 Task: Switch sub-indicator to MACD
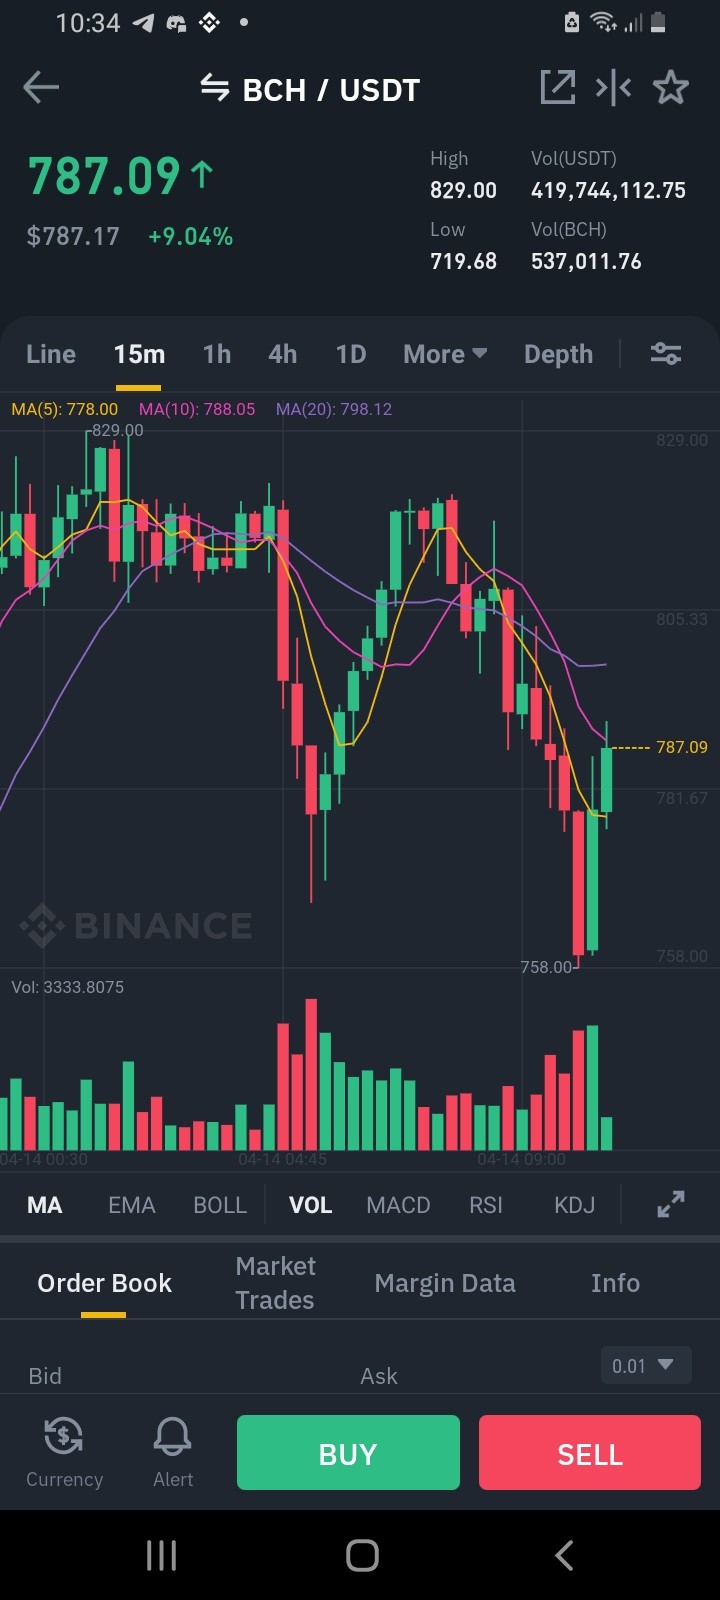398,1205
